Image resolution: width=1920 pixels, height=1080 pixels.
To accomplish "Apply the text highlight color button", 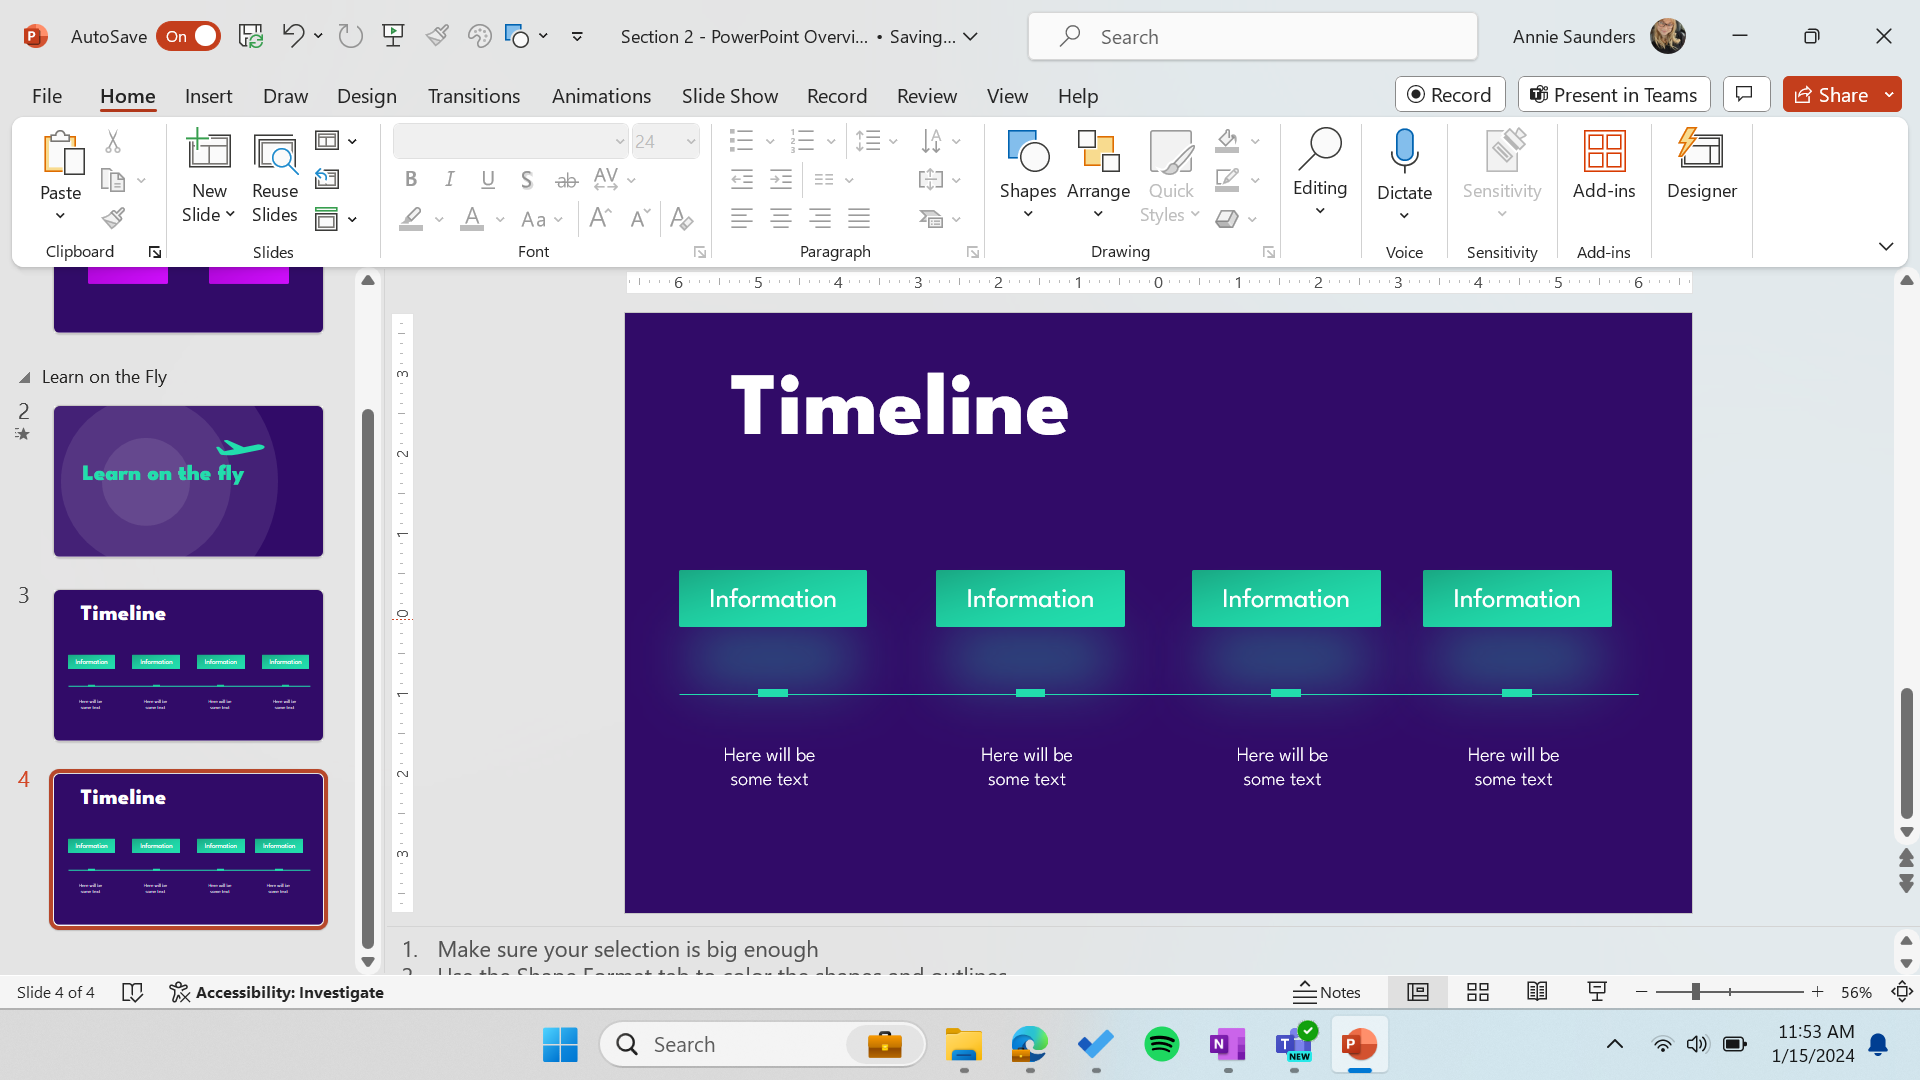I will (x=411, y=218).
